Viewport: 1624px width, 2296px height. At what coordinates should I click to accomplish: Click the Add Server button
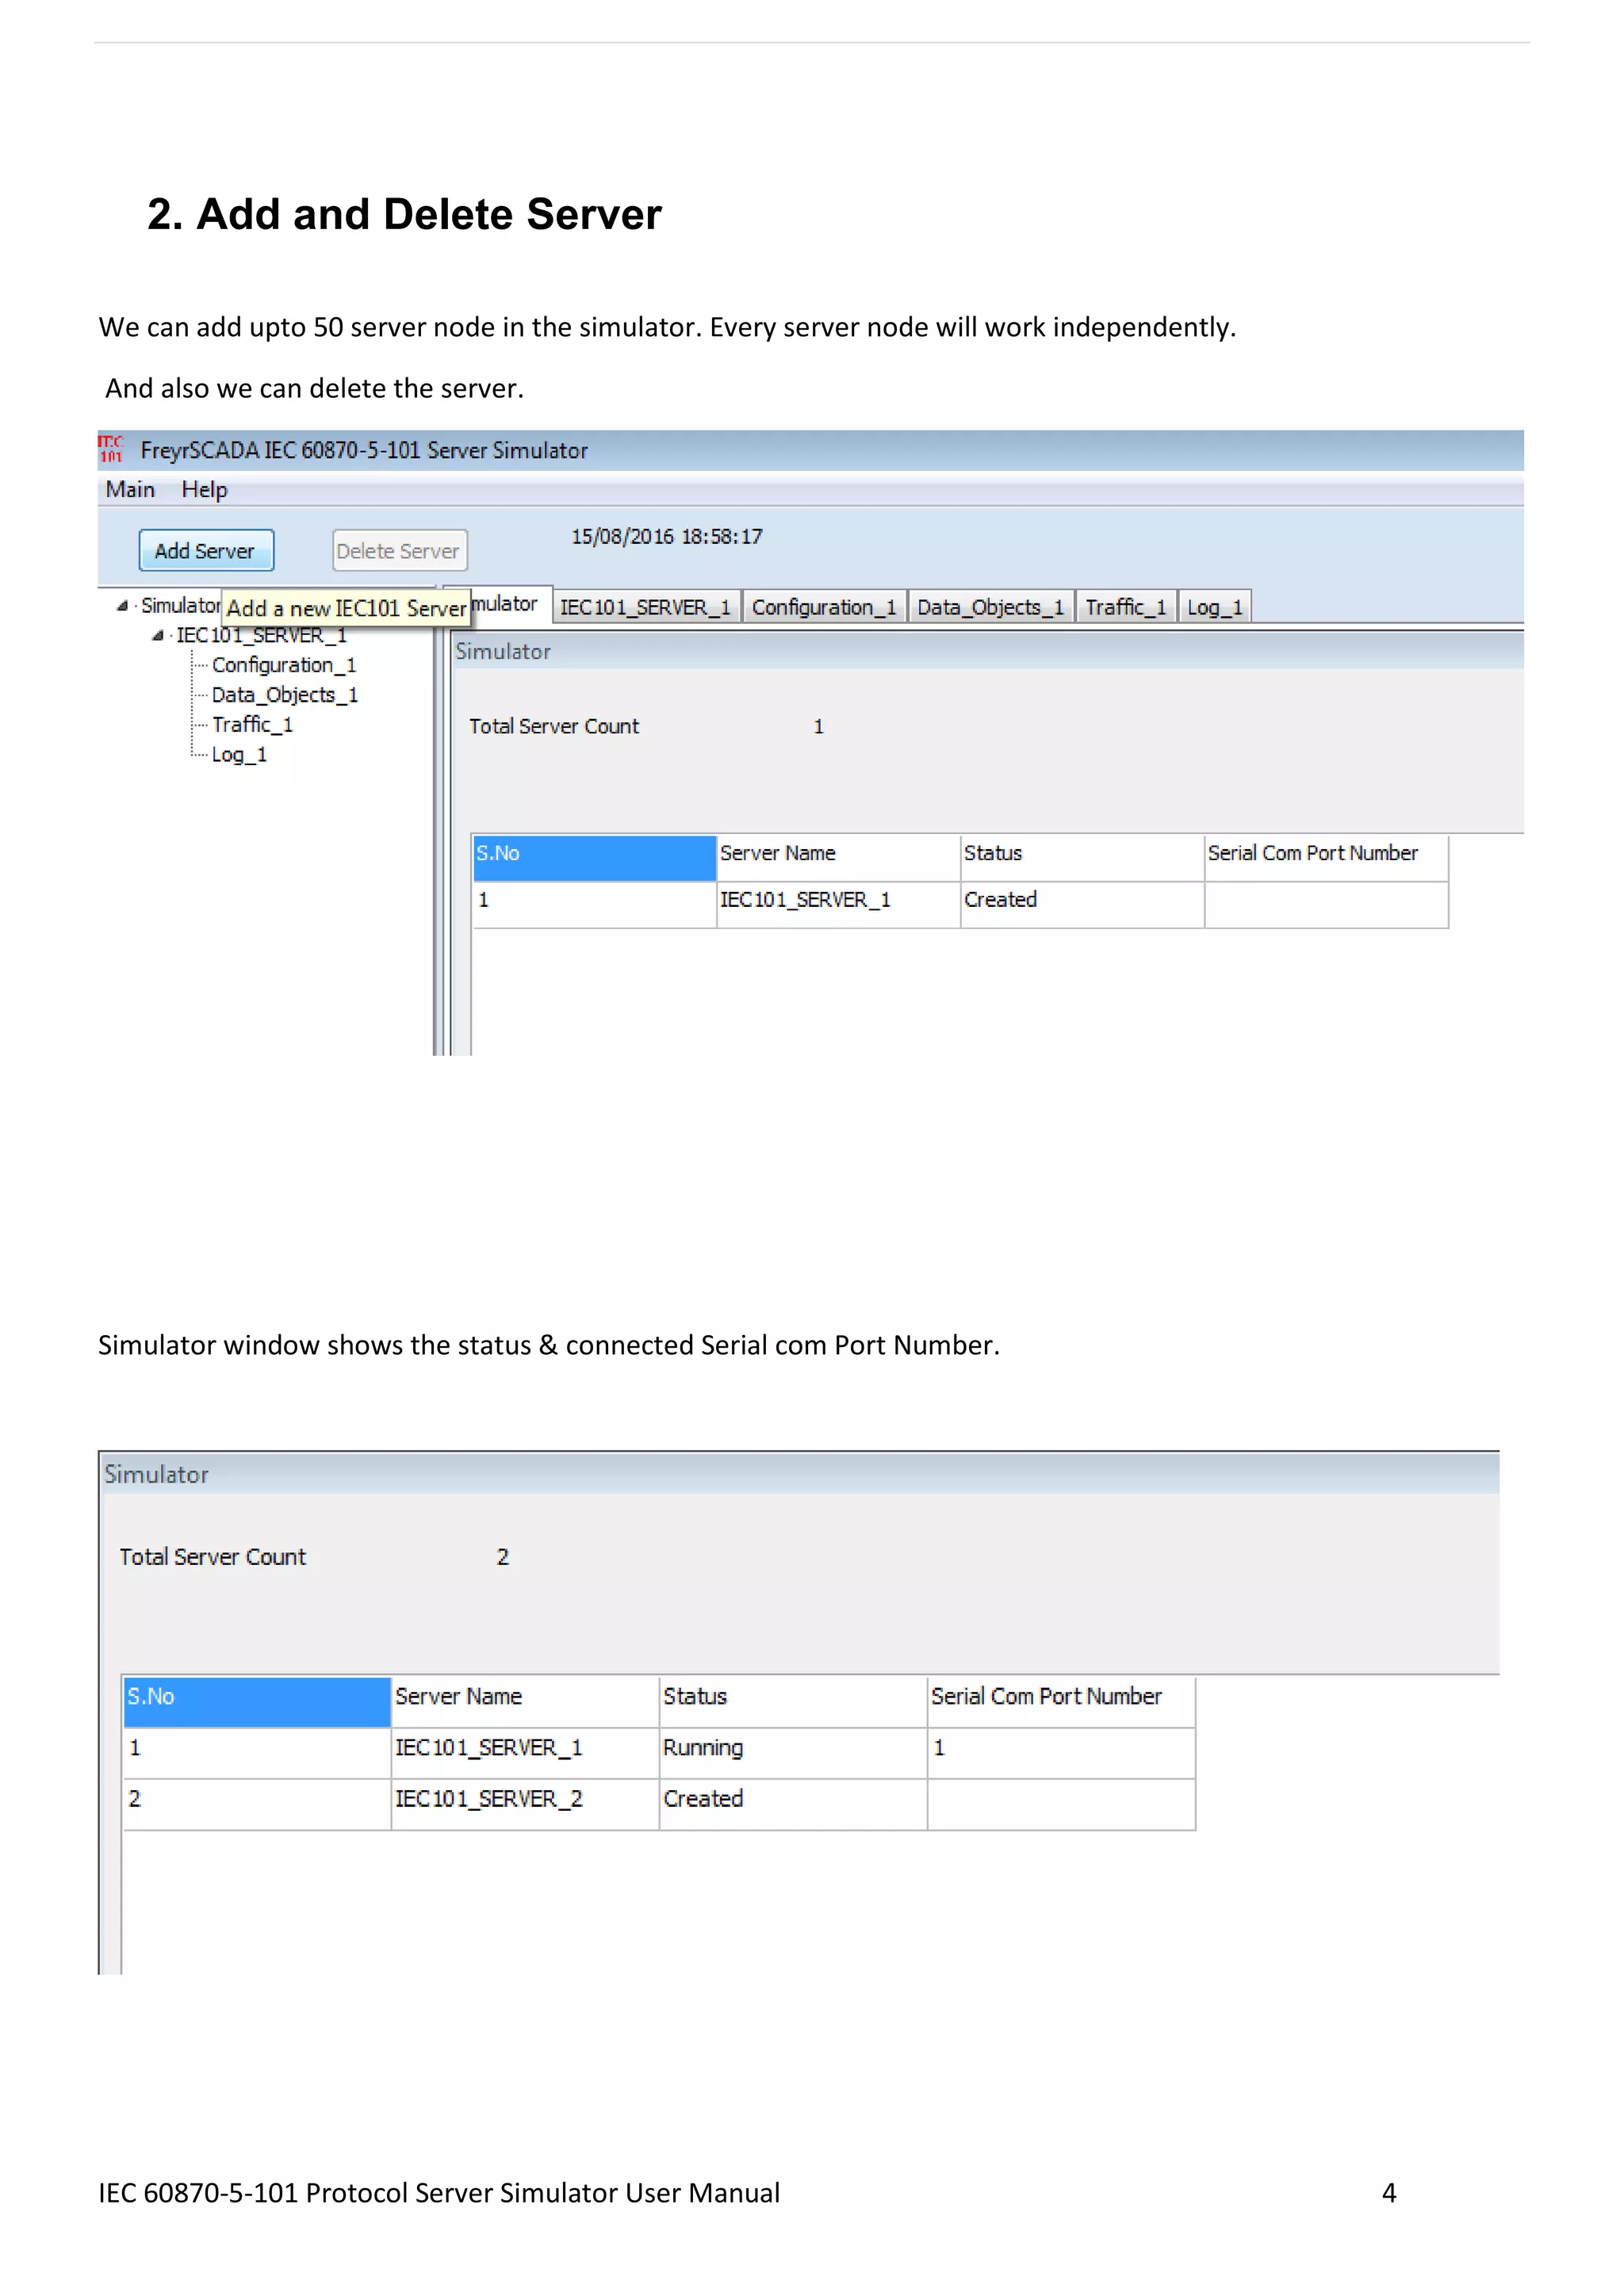tap(206, 551)
